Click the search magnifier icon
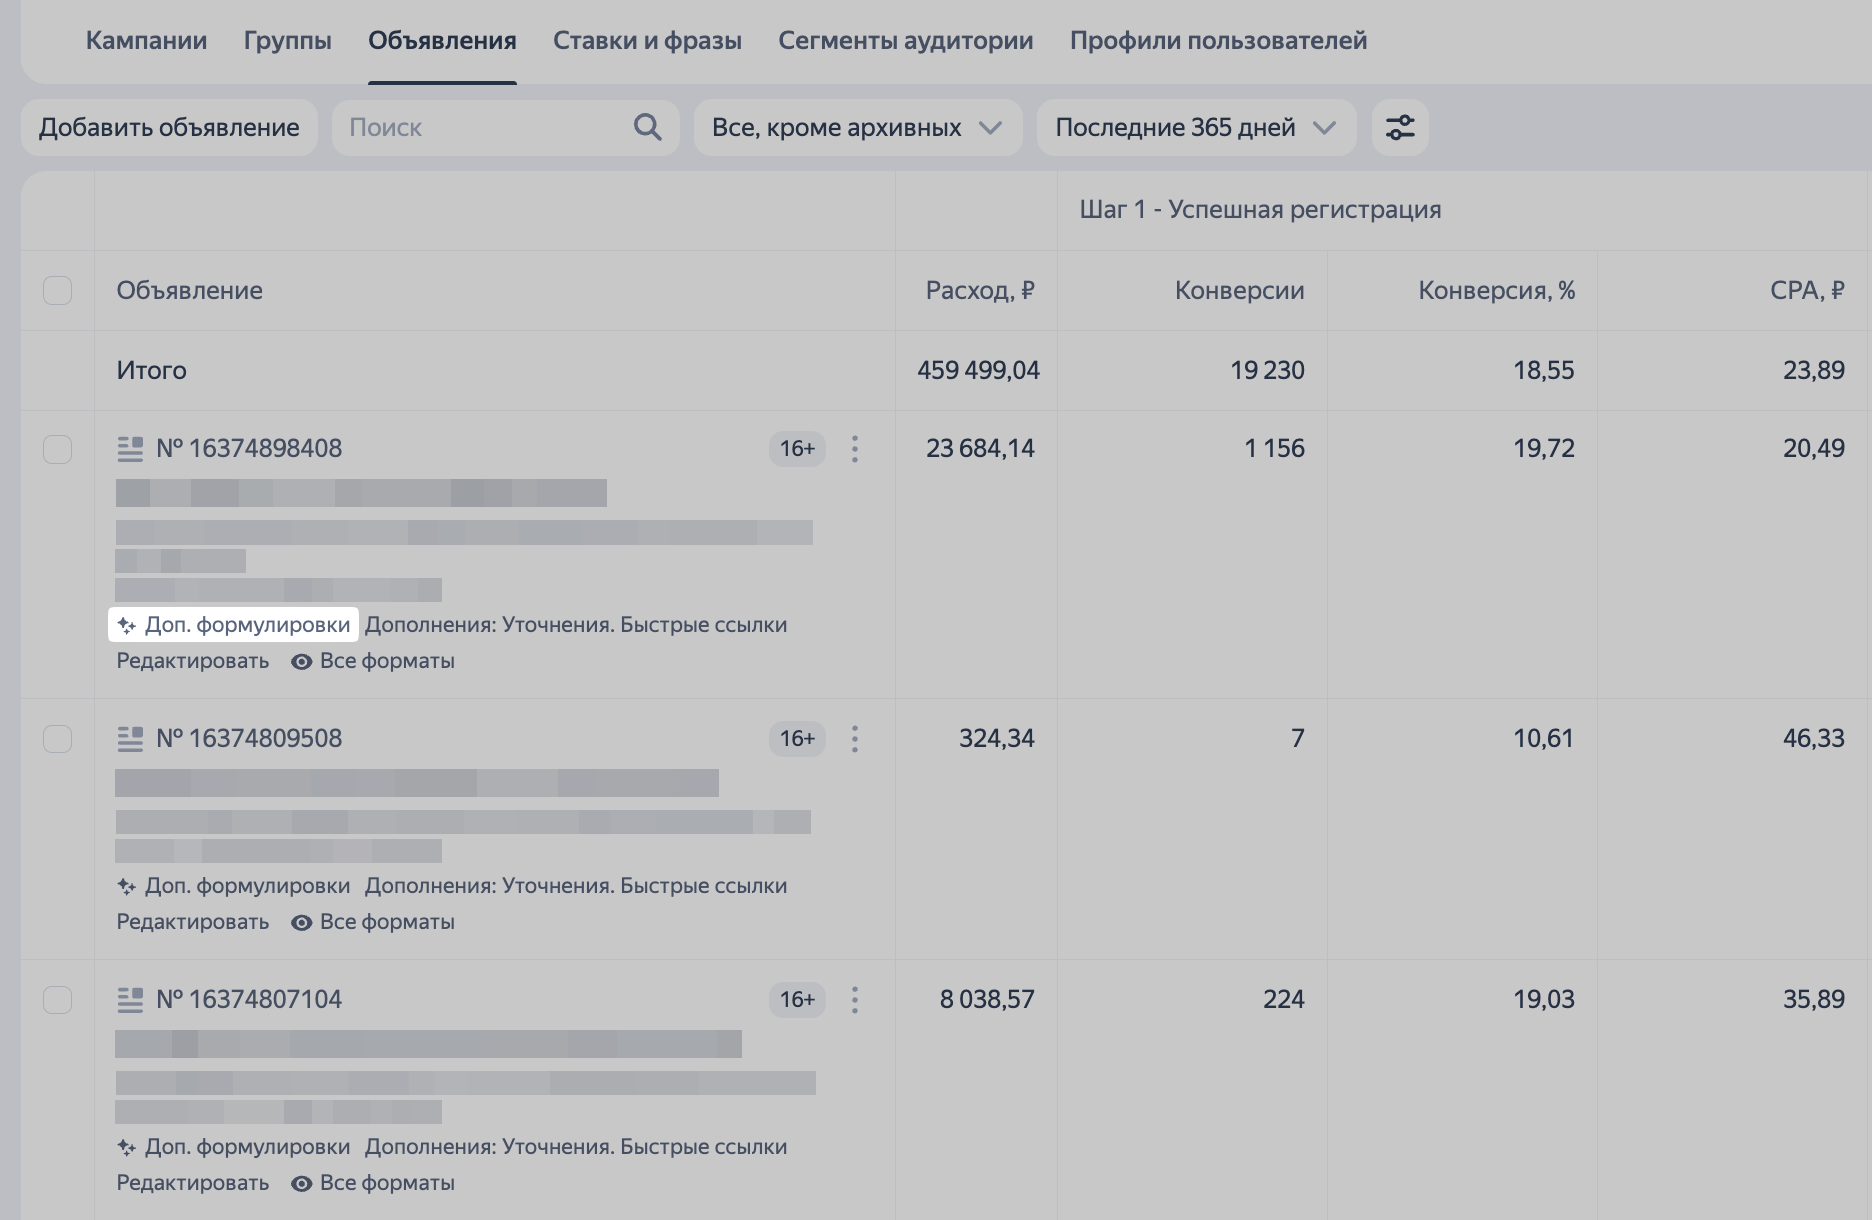Viewport: 1872px width, 1220px height. coord(647,127)
